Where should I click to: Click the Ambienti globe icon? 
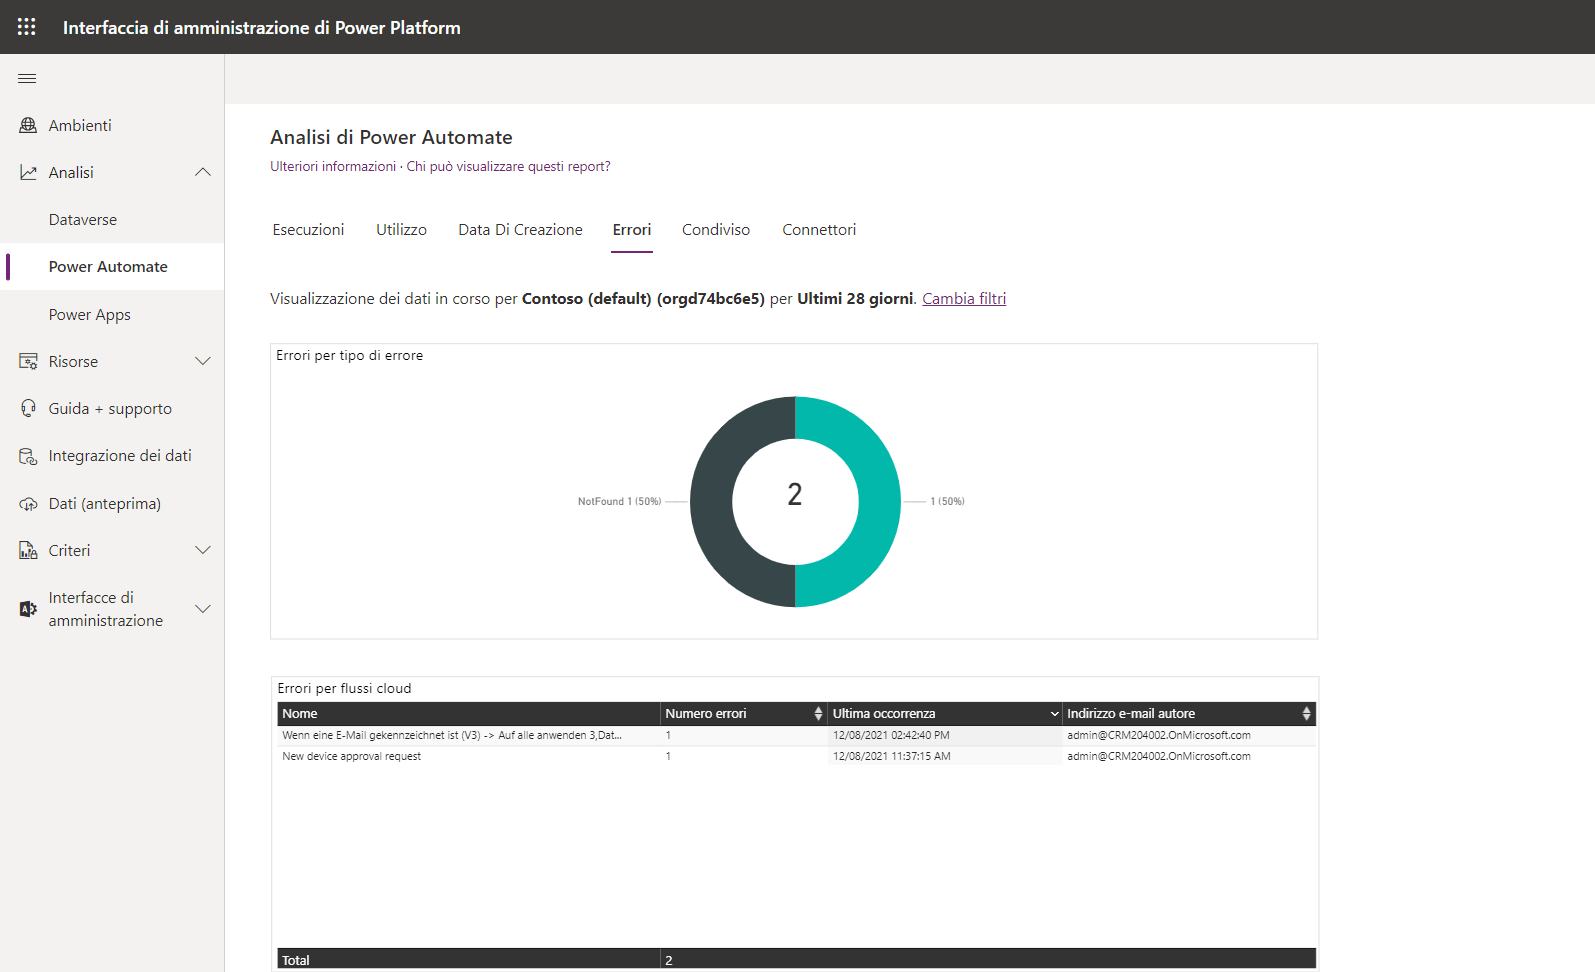(x=28, y=125)
